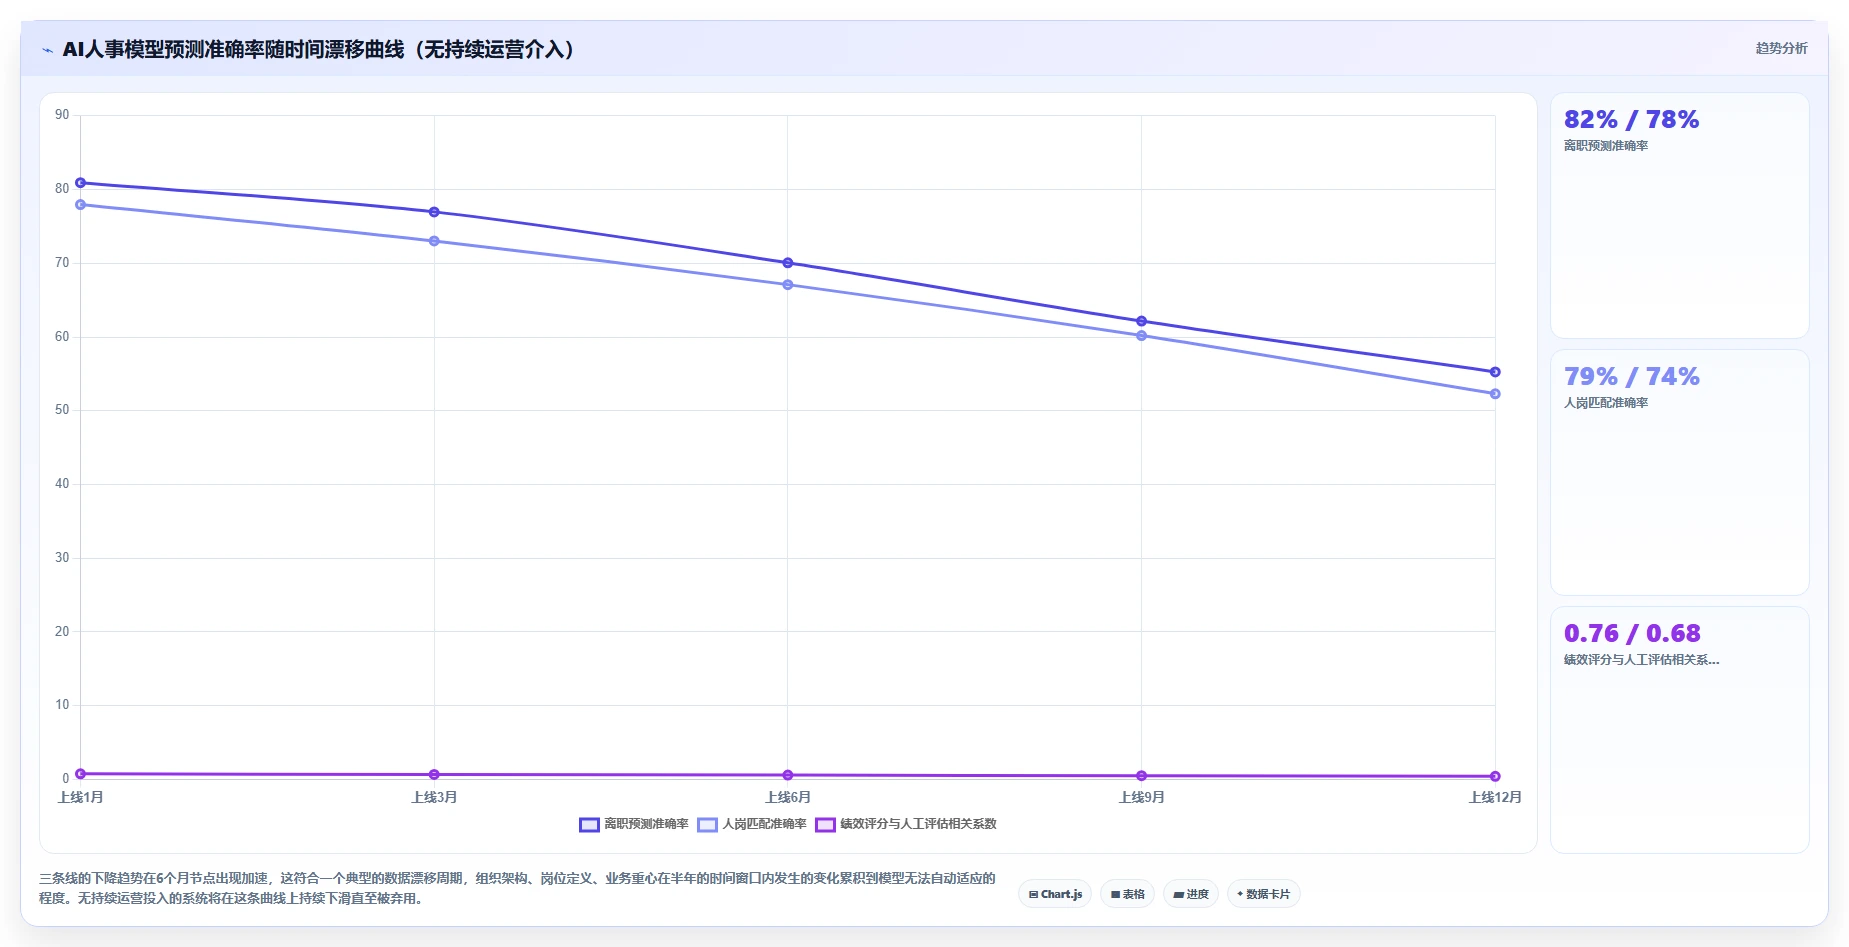Click the 离职预测准确率 data point at 上线1月
The width and height of the screenshot is (1849, 947).
pos(81,183)
